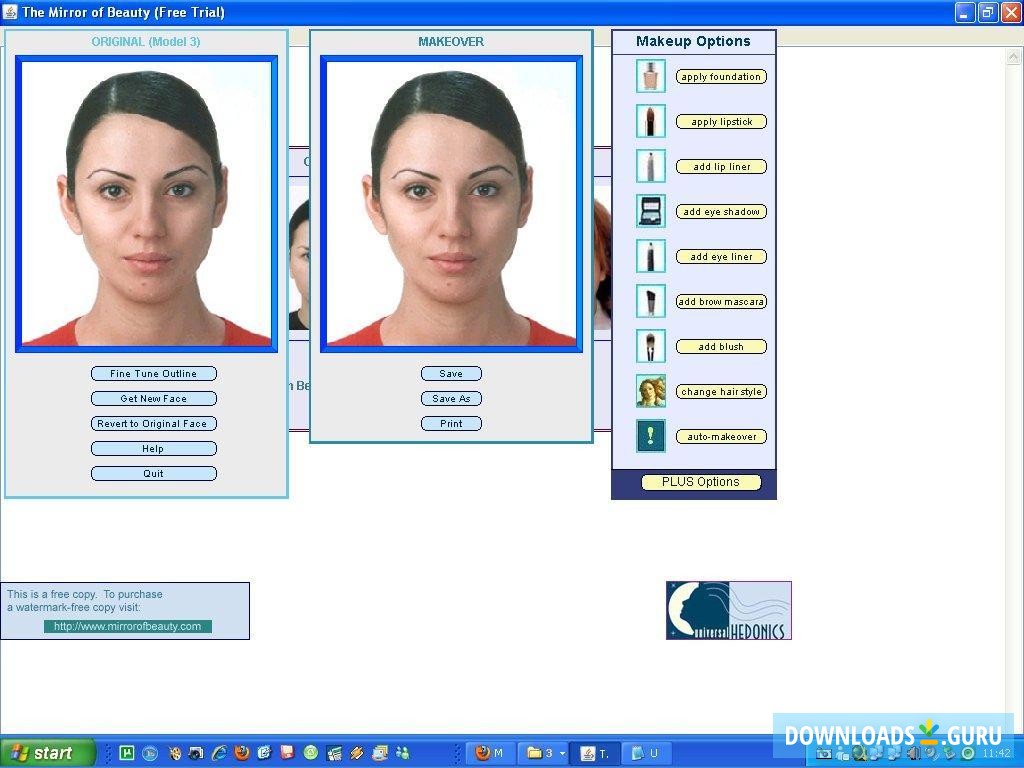
Task: Click Get New Face
Action: (153, 398)
